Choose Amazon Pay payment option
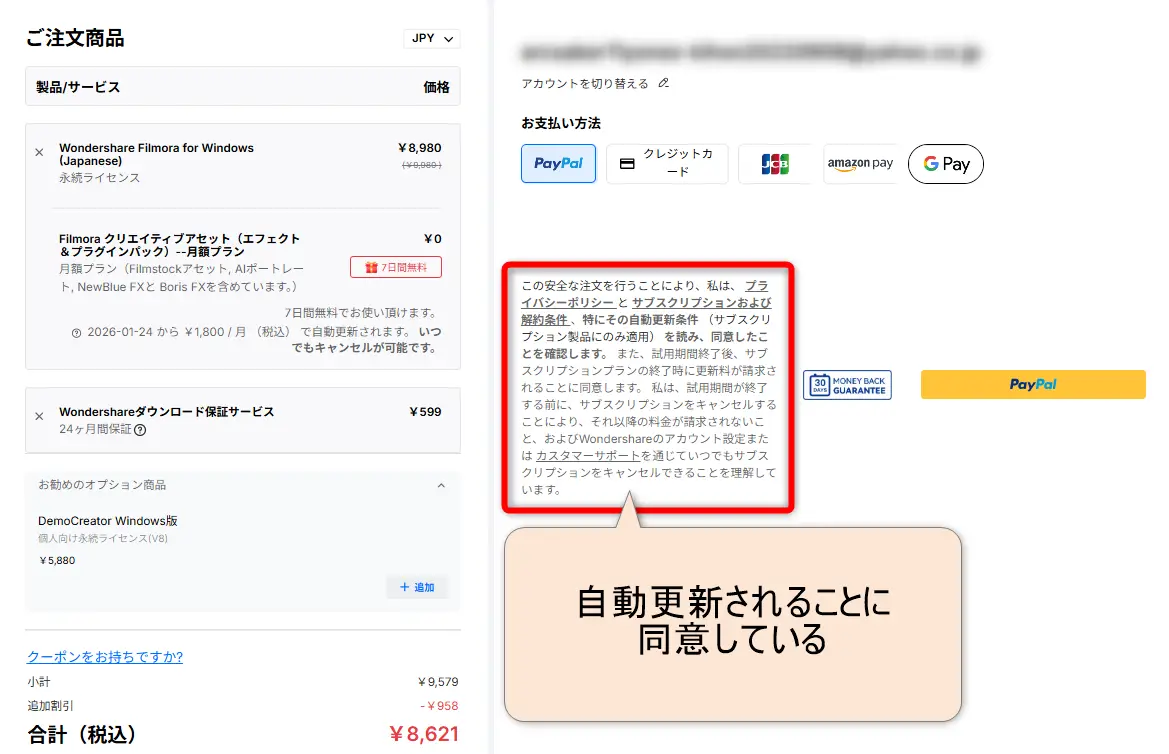1169x754 pixels. [859, 164]
